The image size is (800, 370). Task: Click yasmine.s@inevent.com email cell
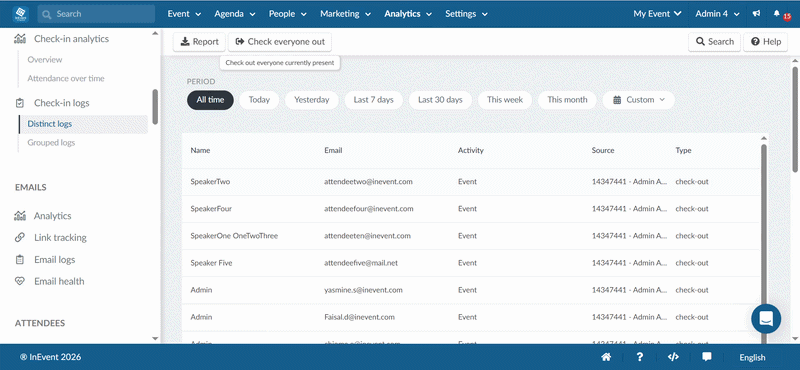tap(363, 290)
